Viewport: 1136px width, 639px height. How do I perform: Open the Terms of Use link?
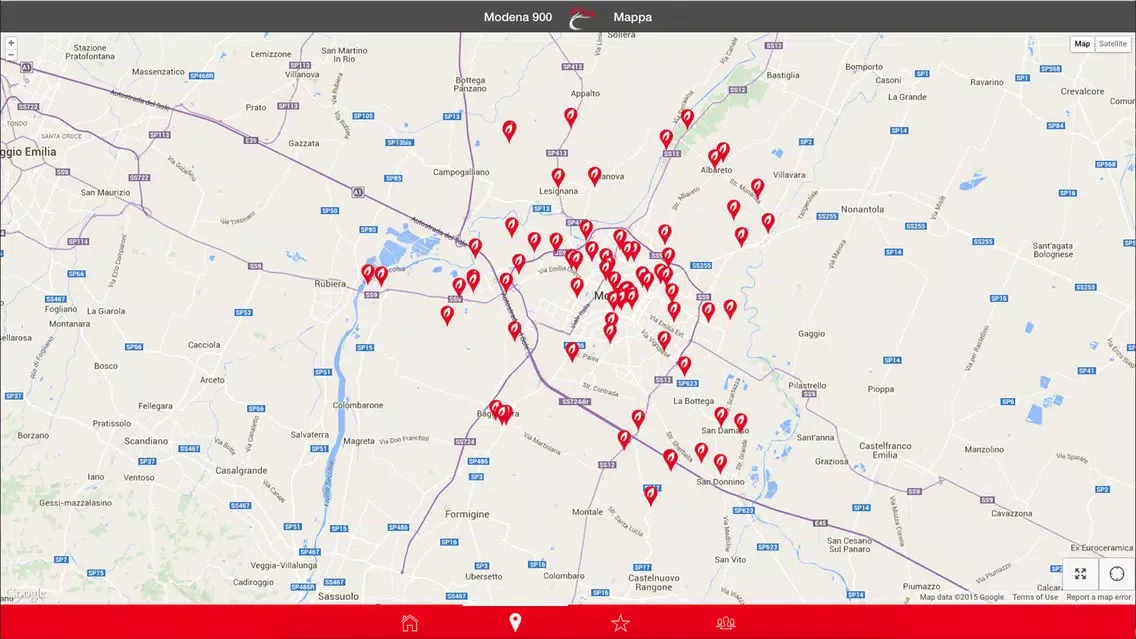click(1035, 597)
